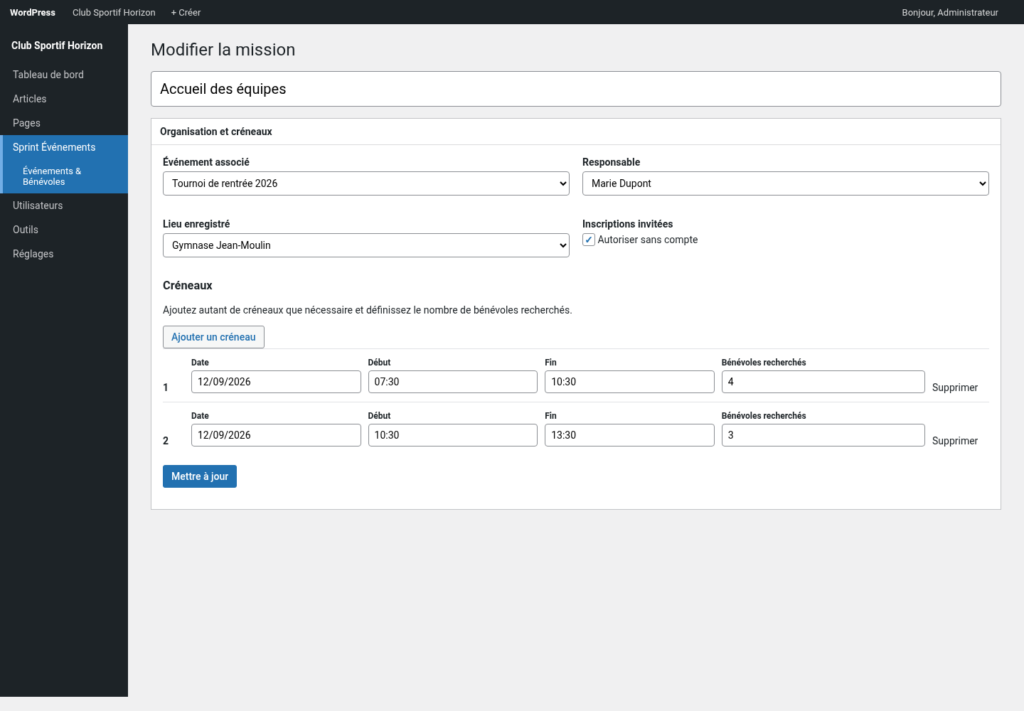Delete slot 1 with Supprimer

click(x=955, y=387)
